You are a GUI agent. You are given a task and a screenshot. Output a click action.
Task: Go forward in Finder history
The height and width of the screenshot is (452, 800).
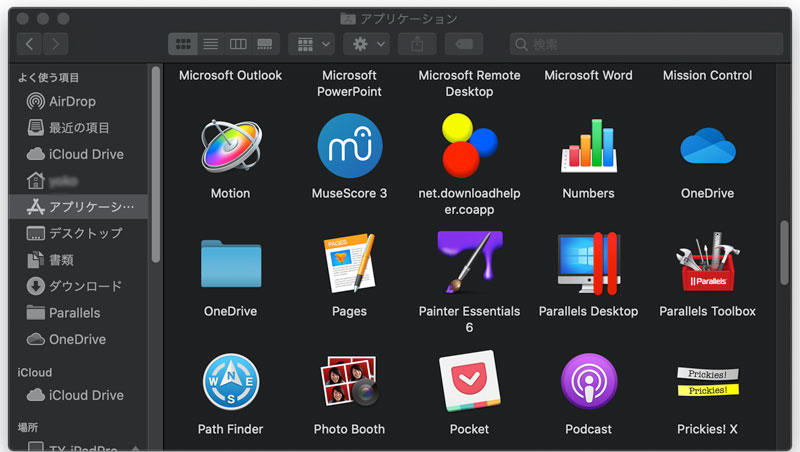[55, 44]
